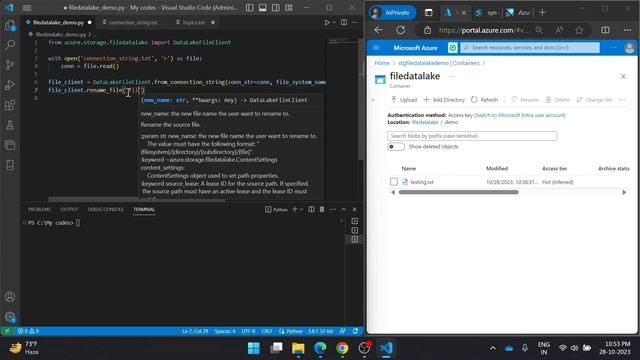Click the blob list right scroll arrow

[624, 192]
